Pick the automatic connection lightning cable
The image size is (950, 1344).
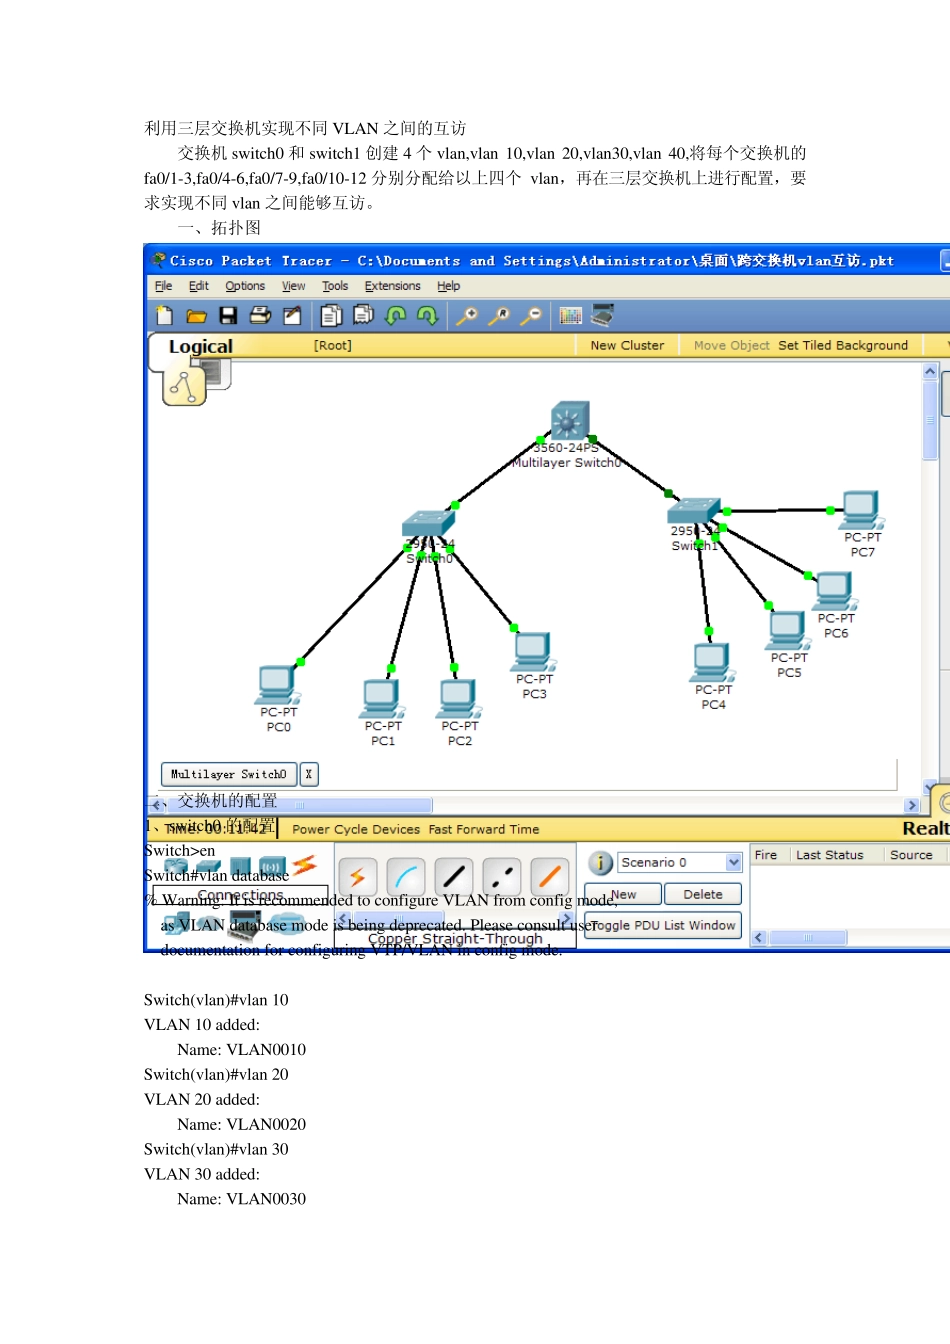pos(357,878)
